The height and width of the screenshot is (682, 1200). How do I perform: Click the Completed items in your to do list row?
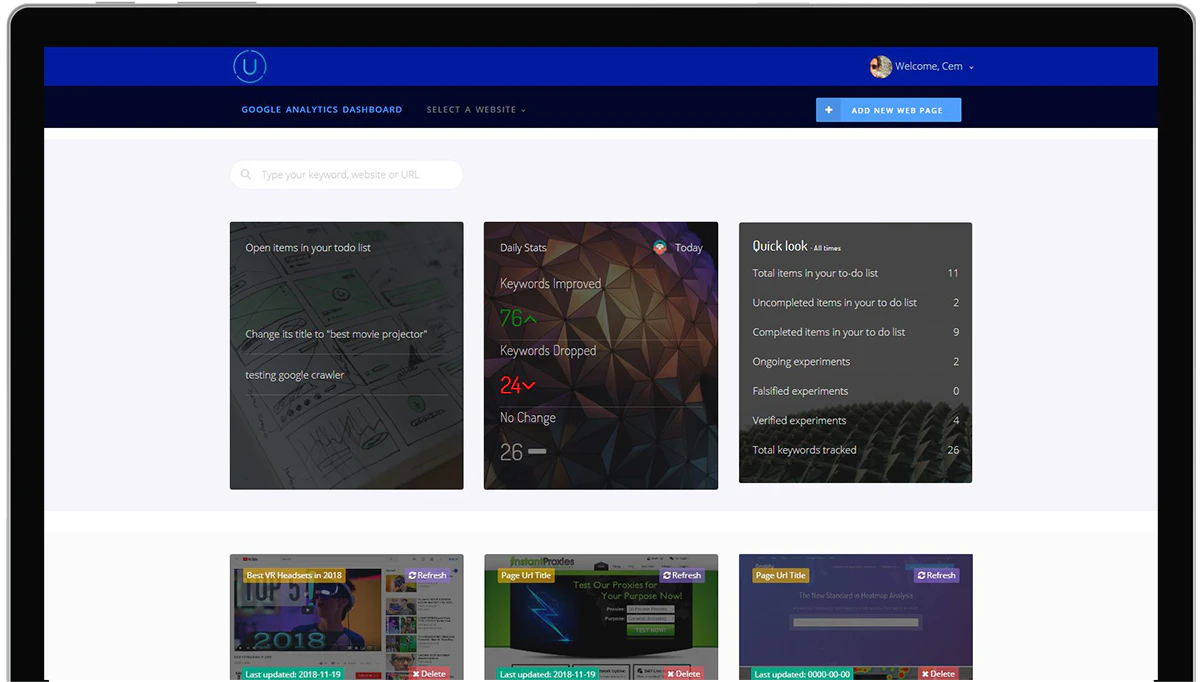pyautogui.click(x=855, y=332)
